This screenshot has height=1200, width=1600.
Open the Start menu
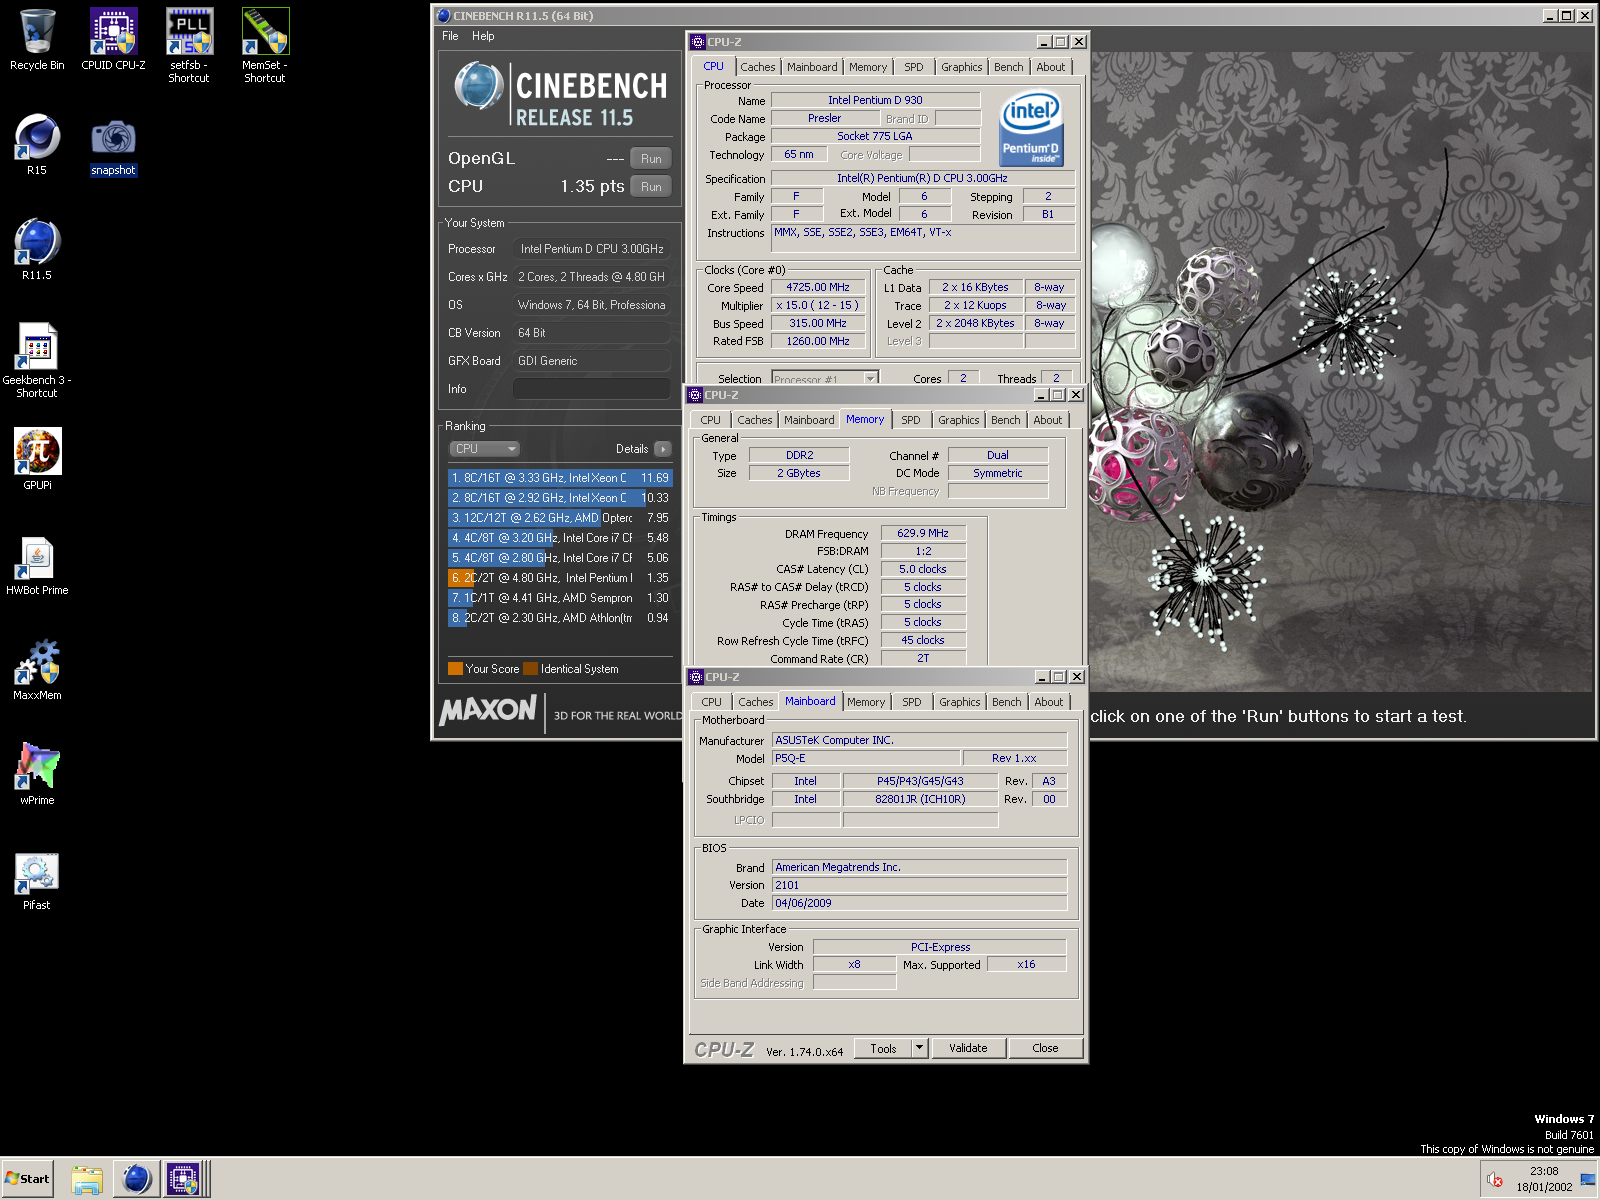tap(27, 1179)
